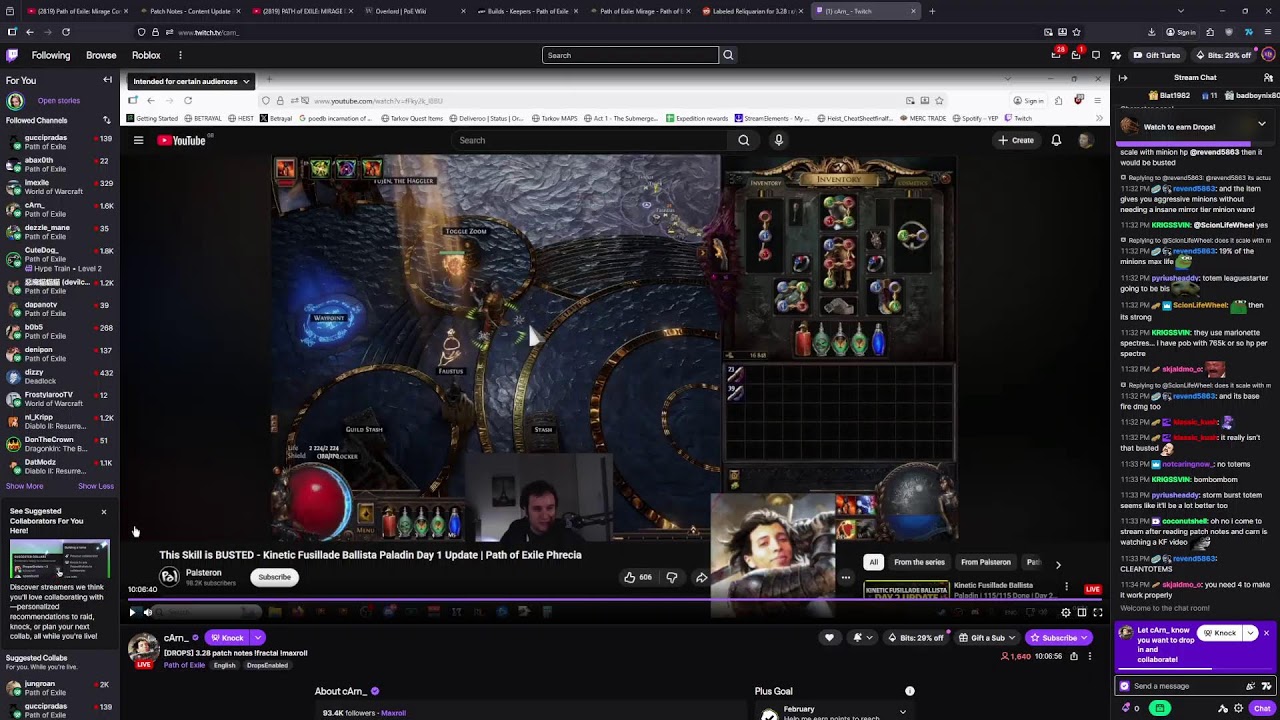The height and width of the screenshot is (720, 1280).
Task: Open the Twitch top nav three-dot menu
Action: click(180, 55)
